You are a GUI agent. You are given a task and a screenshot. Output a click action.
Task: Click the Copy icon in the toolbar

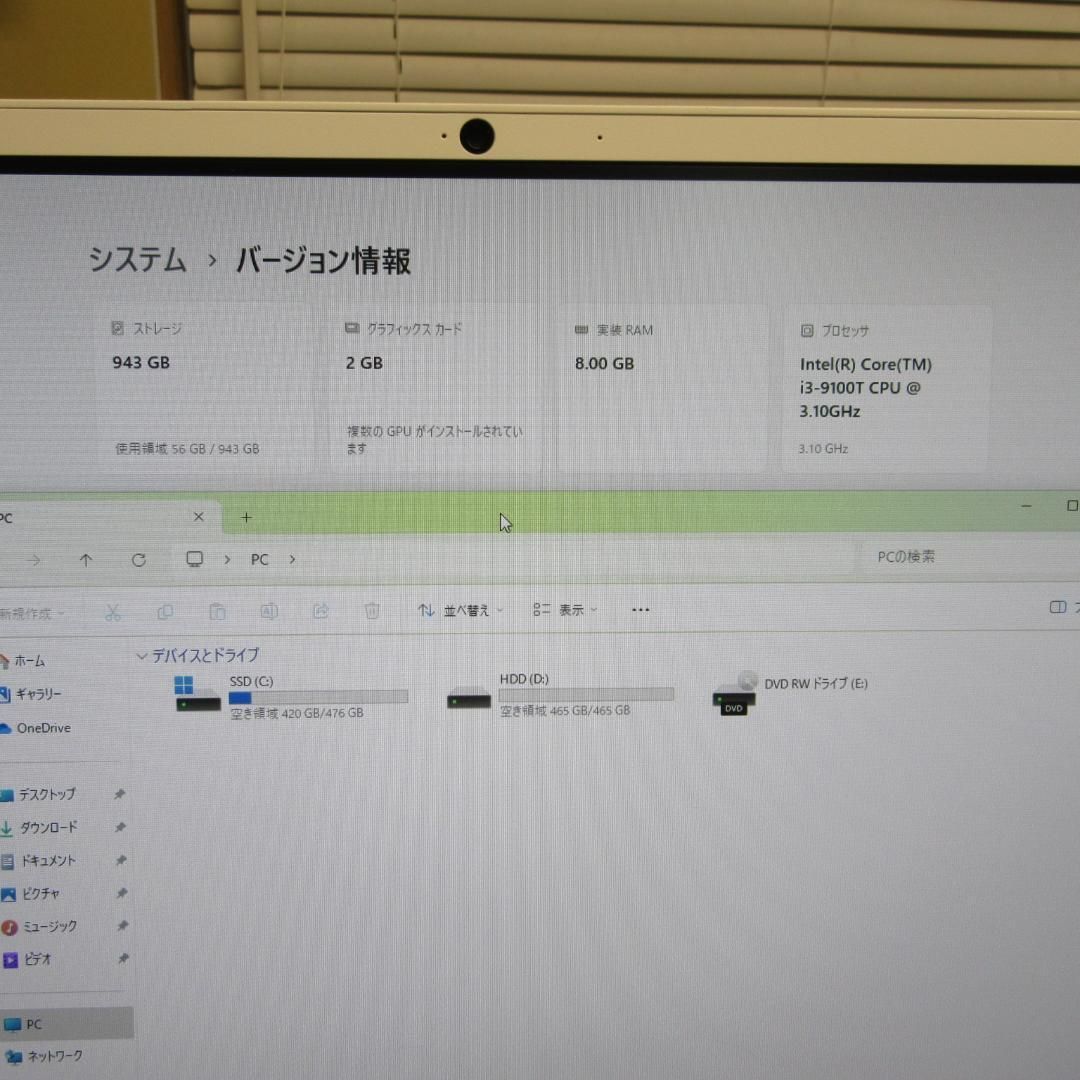165,610
